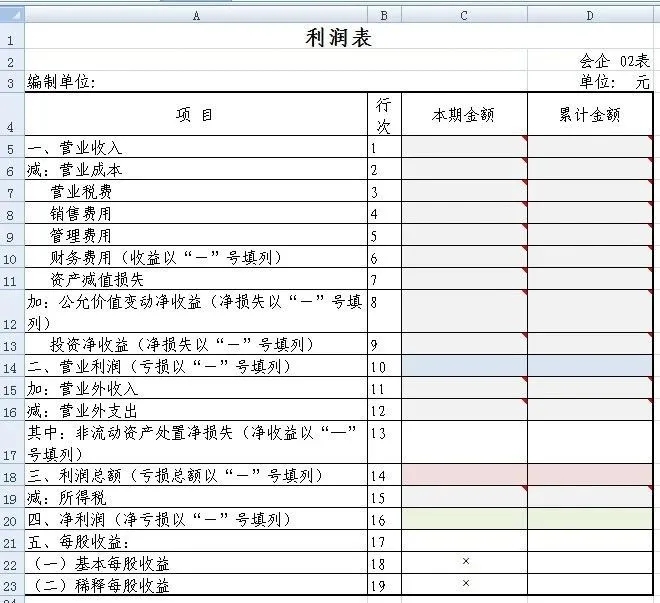Click the 本期金额 input cell for 营业成本
The width and height of the screenshot is (660, 603).
(x=464, y=169)
